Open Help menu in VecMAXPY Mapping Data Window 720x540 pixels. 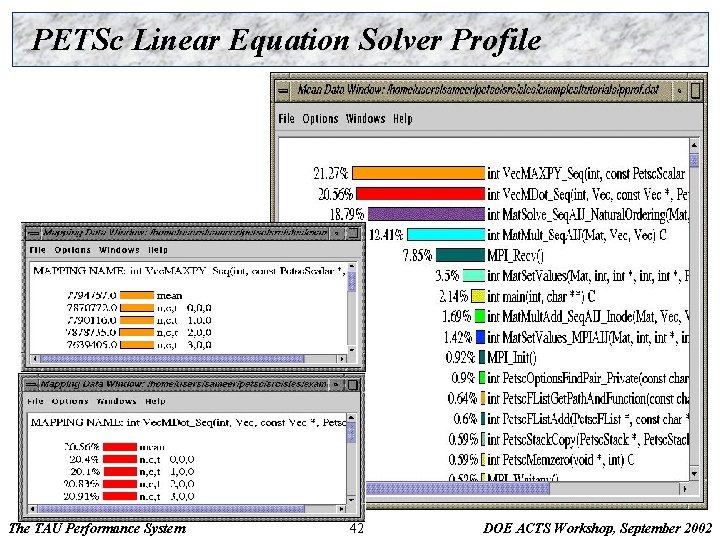[158, 250]
